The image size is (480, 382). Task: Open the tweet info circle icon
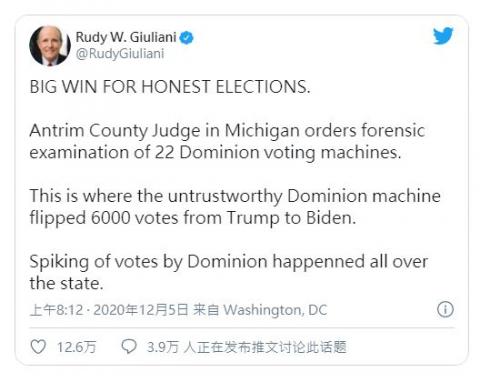pyautogui.click(x=445, y=309)
